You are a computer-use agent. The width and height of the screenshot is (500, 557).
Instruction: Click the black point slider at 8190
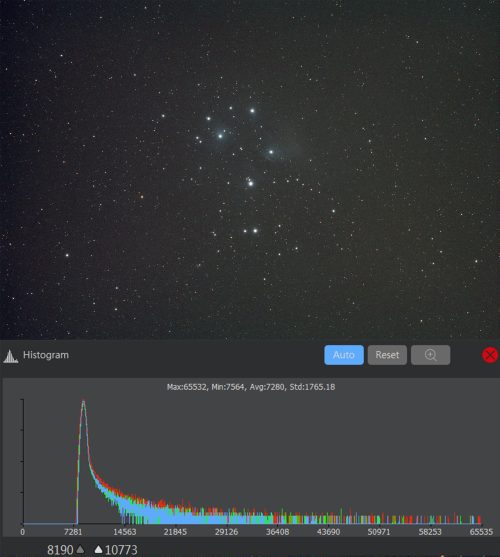tap(80, 550)
